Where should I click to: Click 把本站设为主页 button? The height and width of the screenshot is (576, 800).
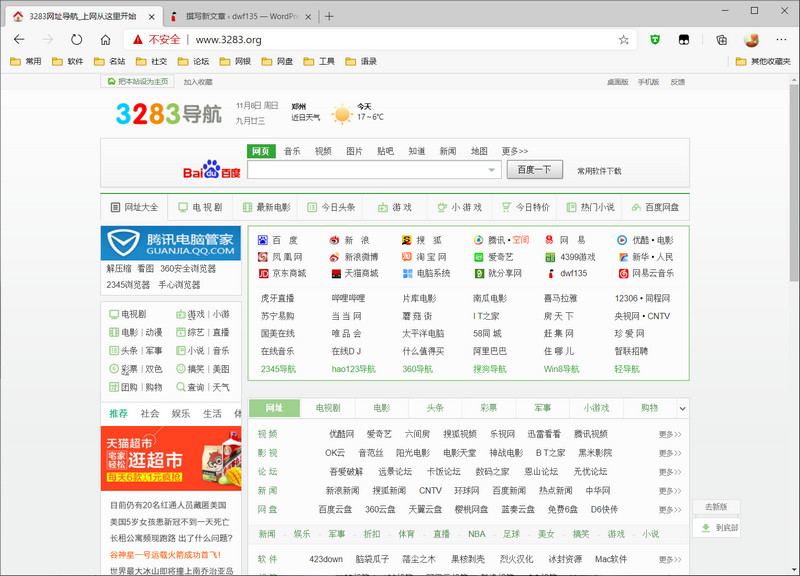138,82
